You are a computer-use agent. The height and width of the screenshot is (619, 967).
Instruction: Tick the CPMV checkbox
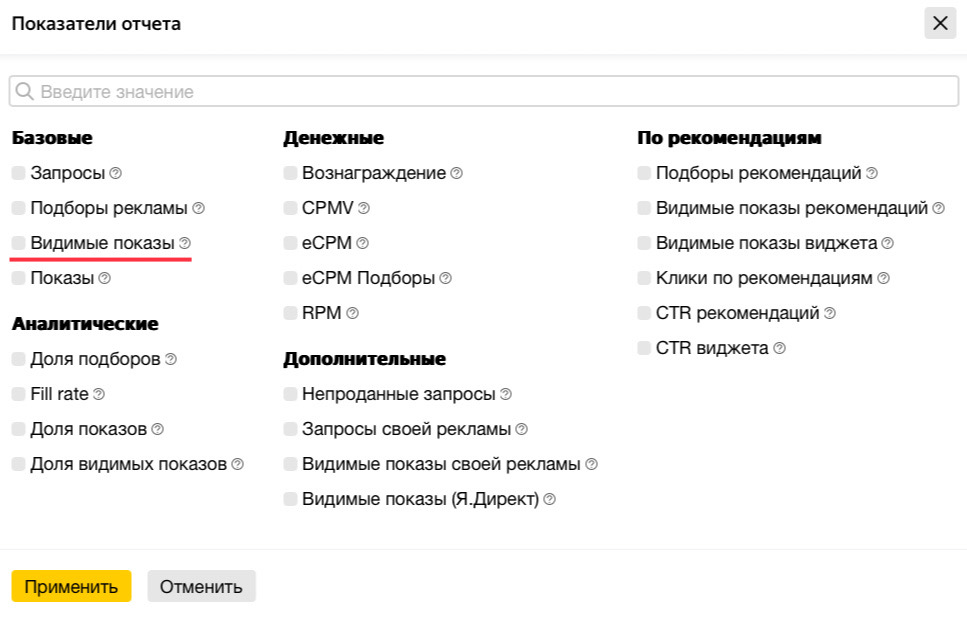tap(291, 208)
